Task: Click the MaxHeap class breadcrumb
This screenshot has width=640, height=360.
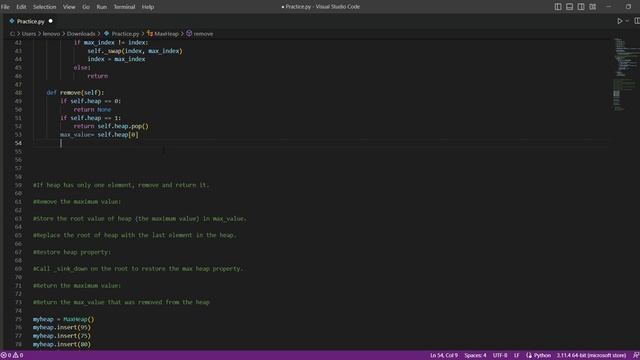Action: click(x=166, y=34)
